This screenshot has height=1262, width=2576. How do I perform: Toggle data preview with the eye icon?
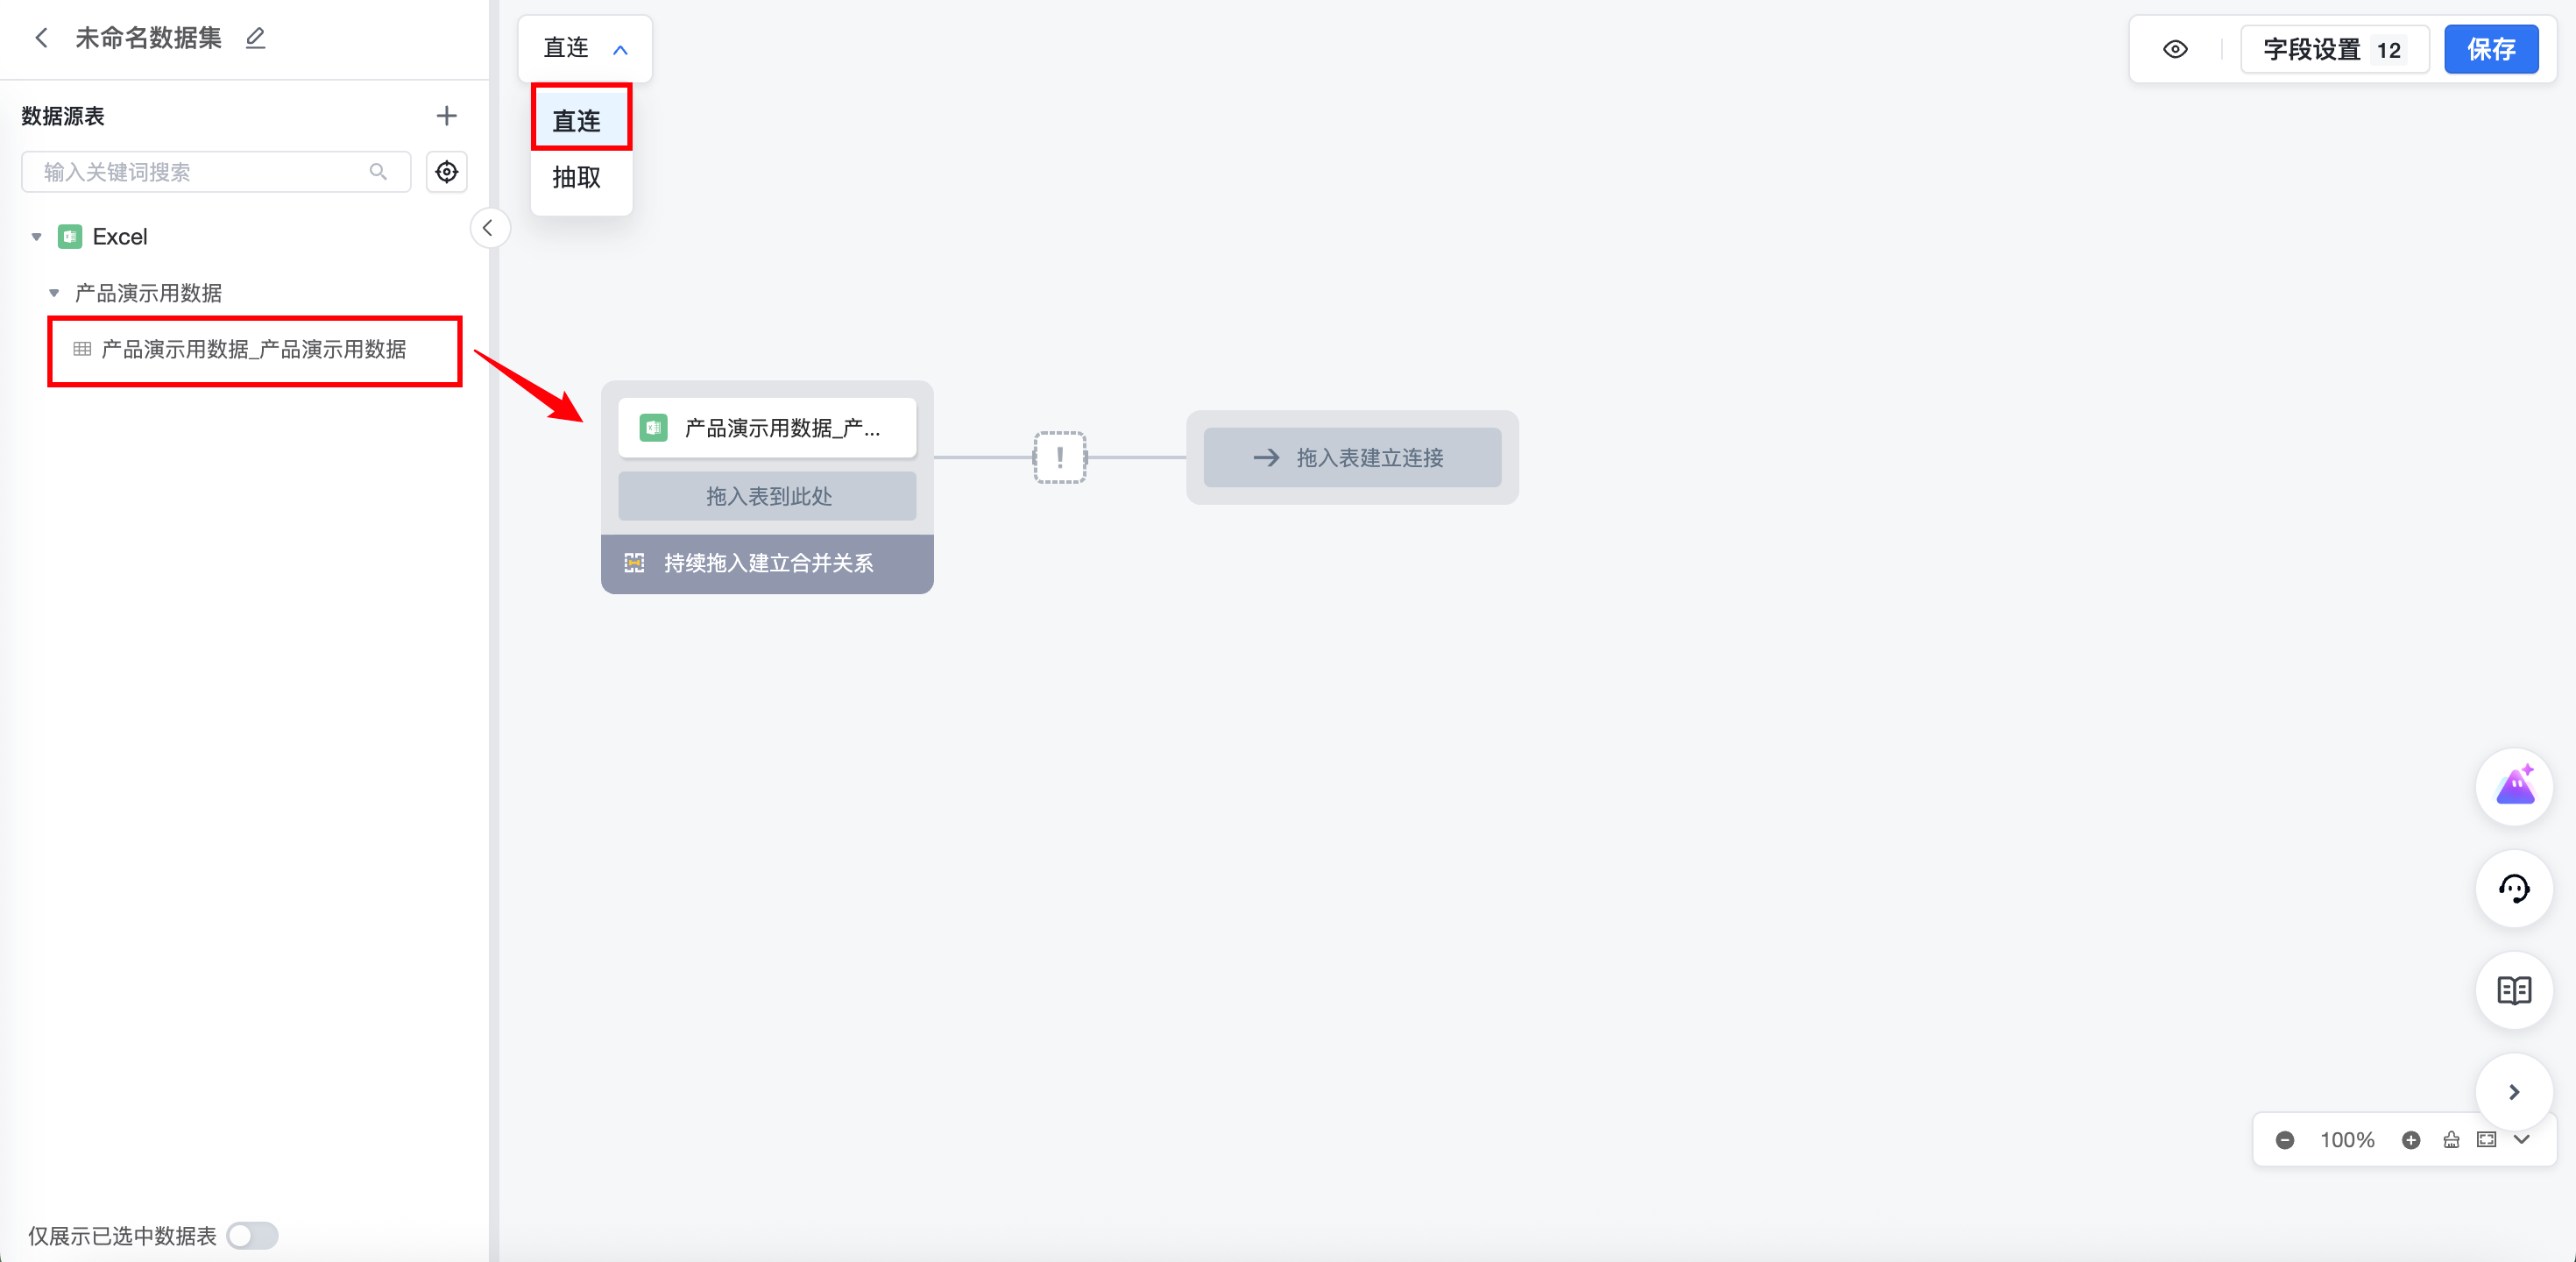point(2175,49)
